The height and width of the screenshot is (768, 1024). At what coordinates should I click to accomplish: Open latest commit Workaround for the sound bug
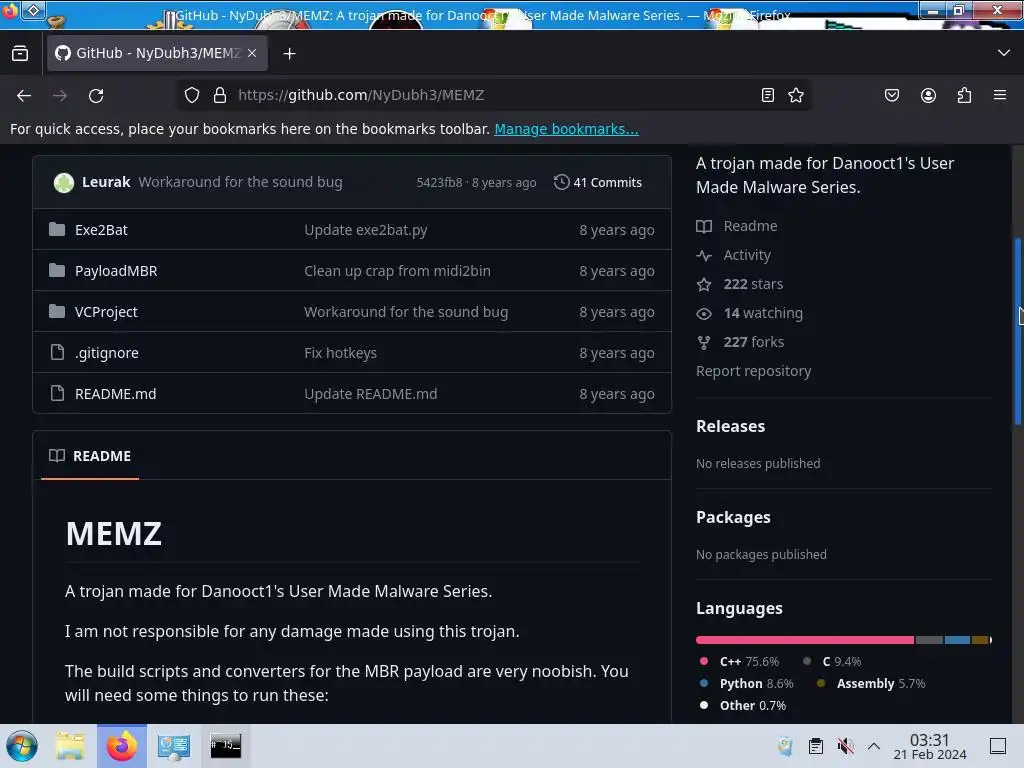point(240,182)
